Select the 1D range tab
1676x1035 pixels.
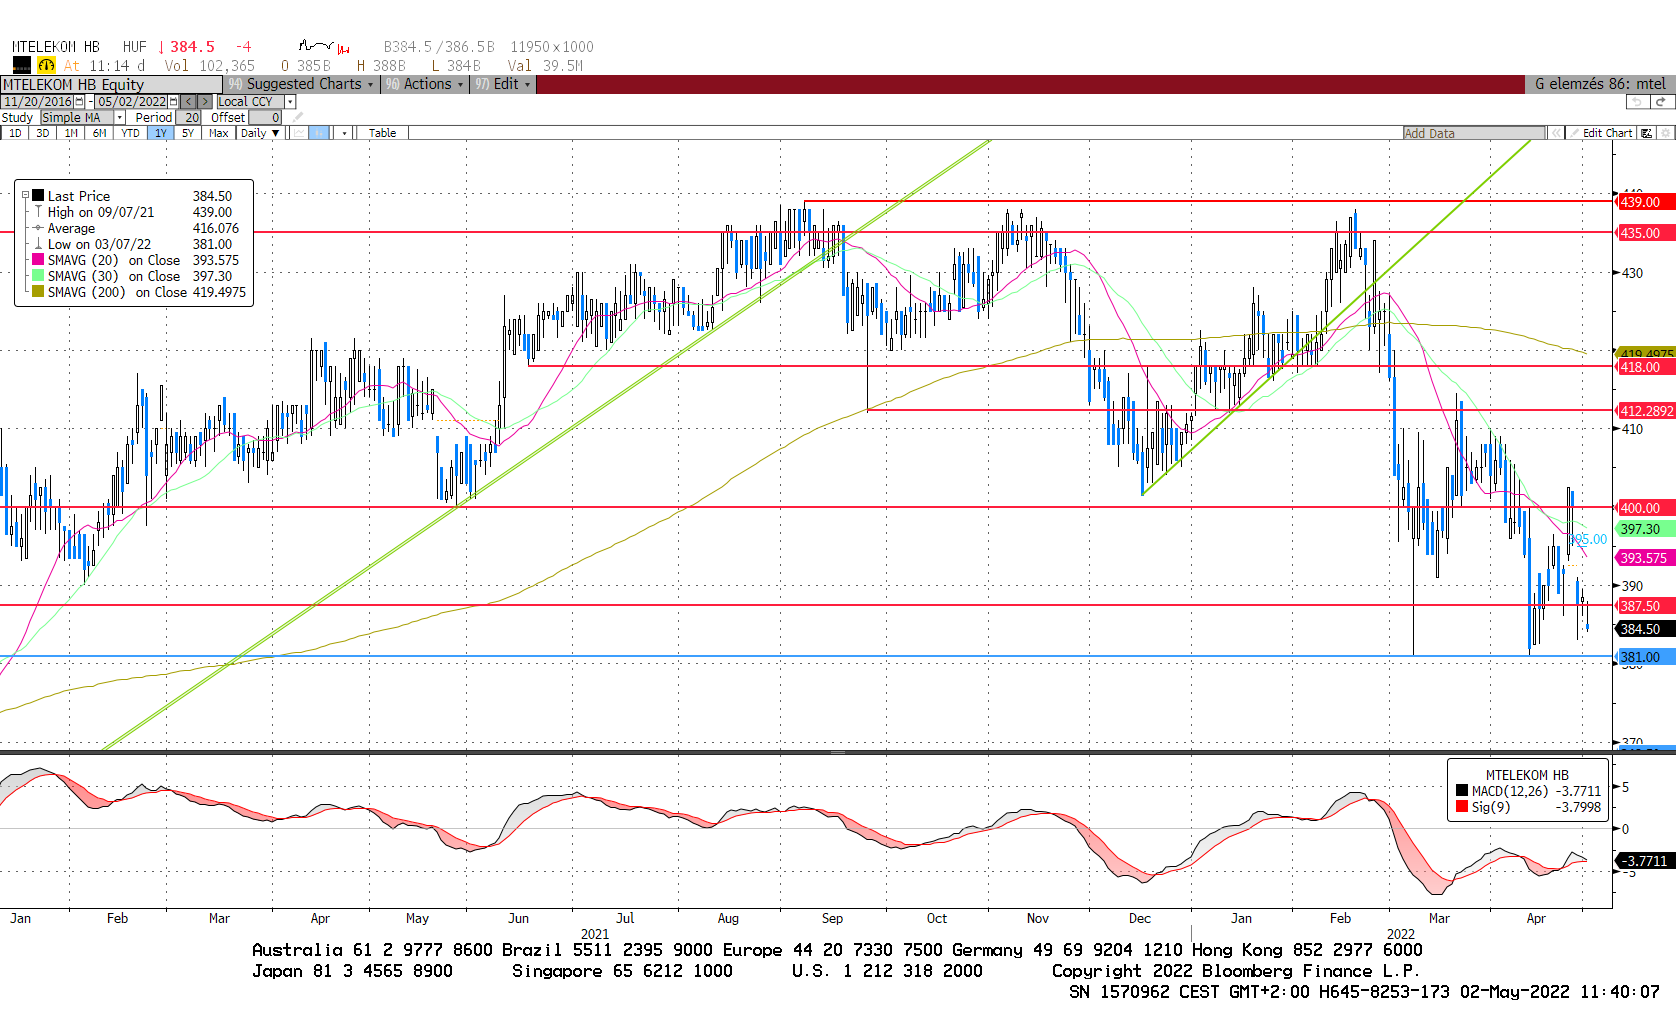[x=15, y=133]
